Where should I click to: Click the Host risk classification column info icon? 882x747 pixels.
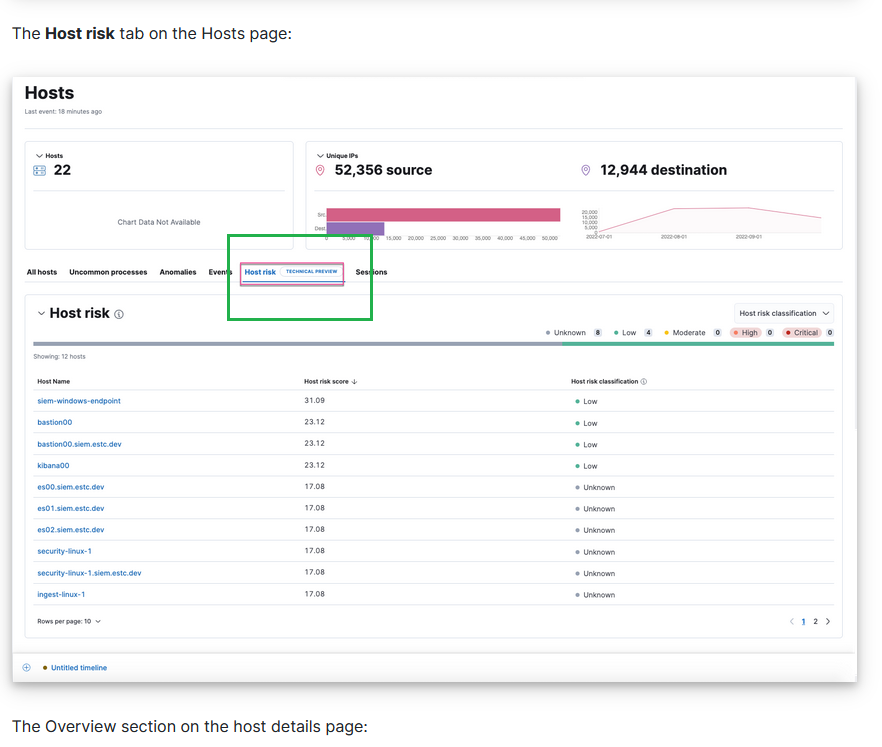click(x=644, y=381)
